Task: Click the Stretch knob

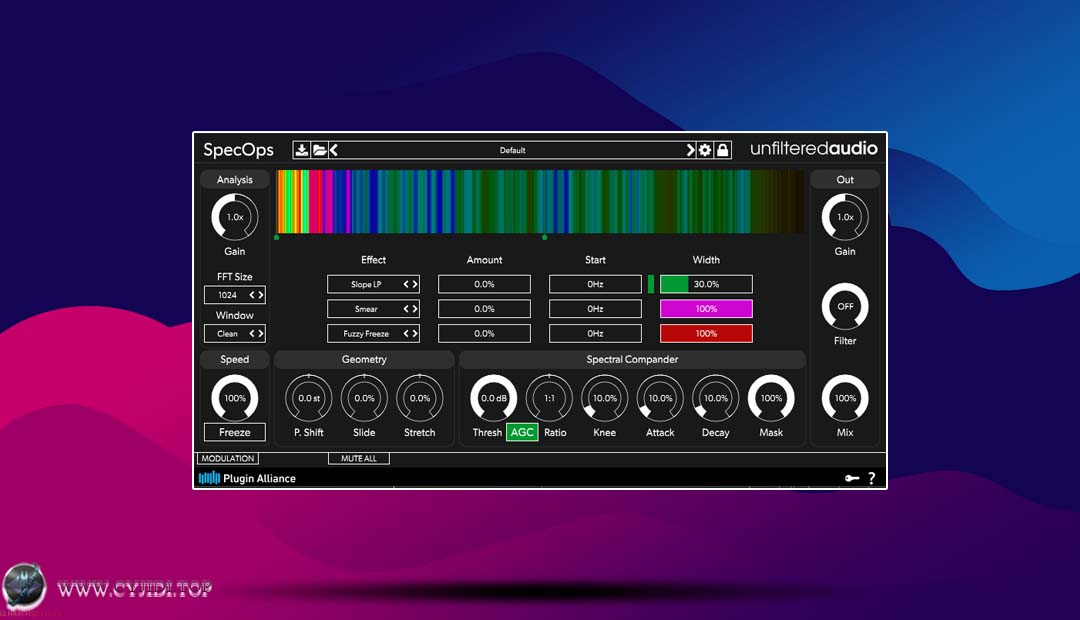Action: tap(419, 398)
